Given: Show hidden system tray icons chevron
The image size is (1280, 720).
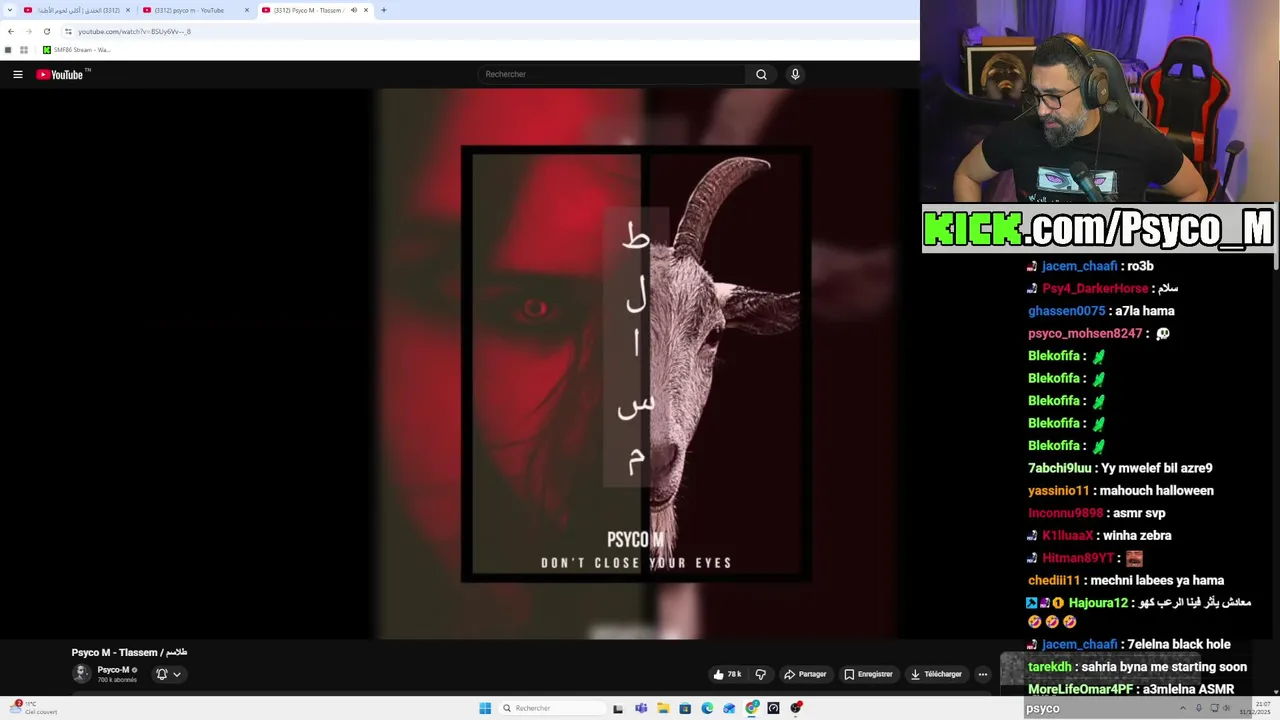Looking at the screenshot, I should click(1183, 708).
